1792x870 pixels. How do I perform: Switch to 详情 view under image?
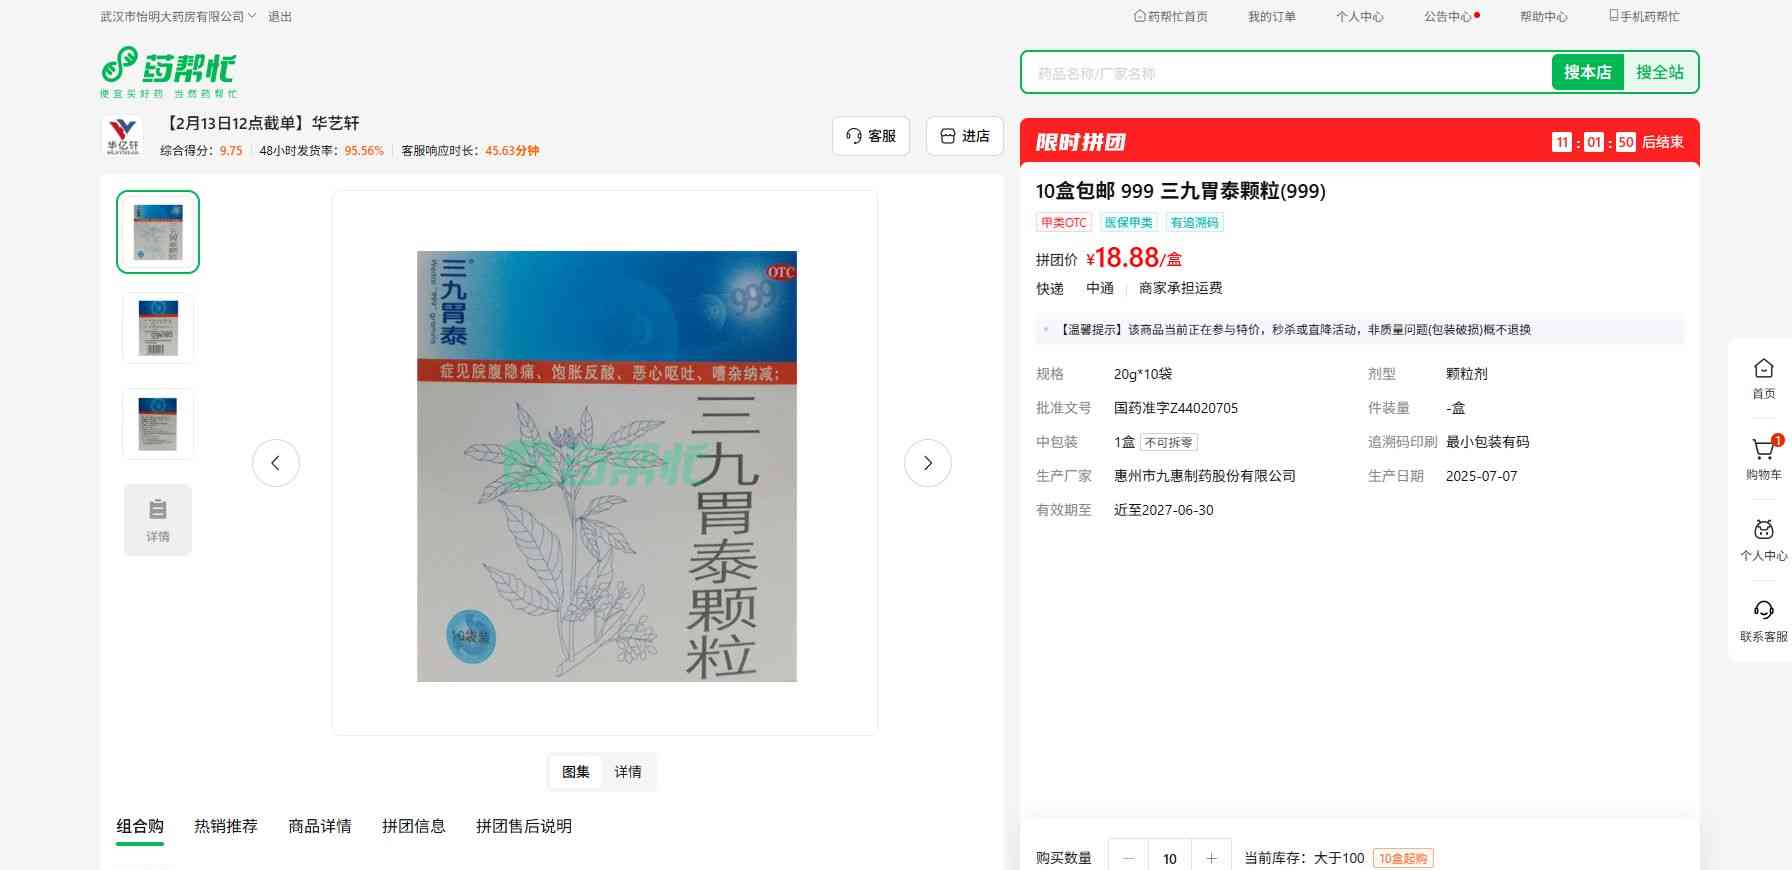click(628, 772)
